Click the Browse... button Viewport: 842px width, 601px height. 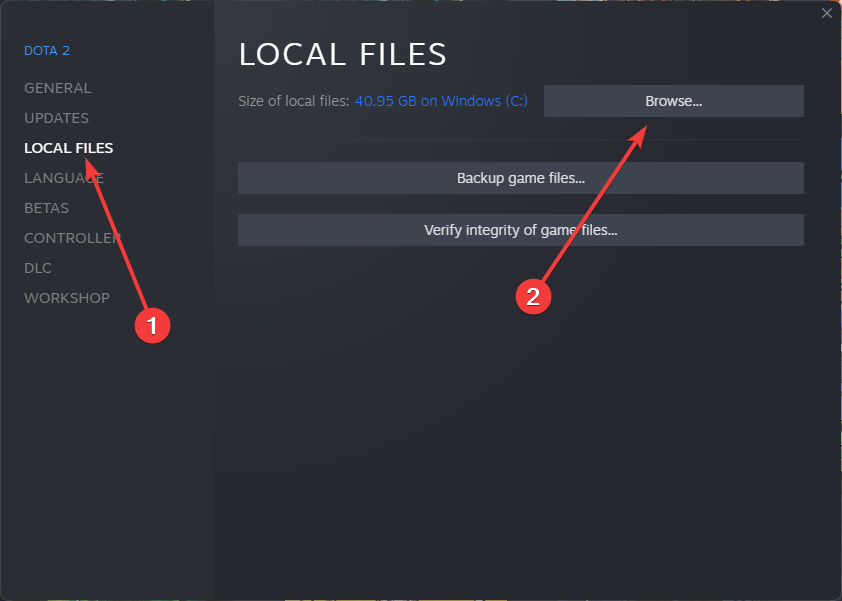[x=673, y=101]
